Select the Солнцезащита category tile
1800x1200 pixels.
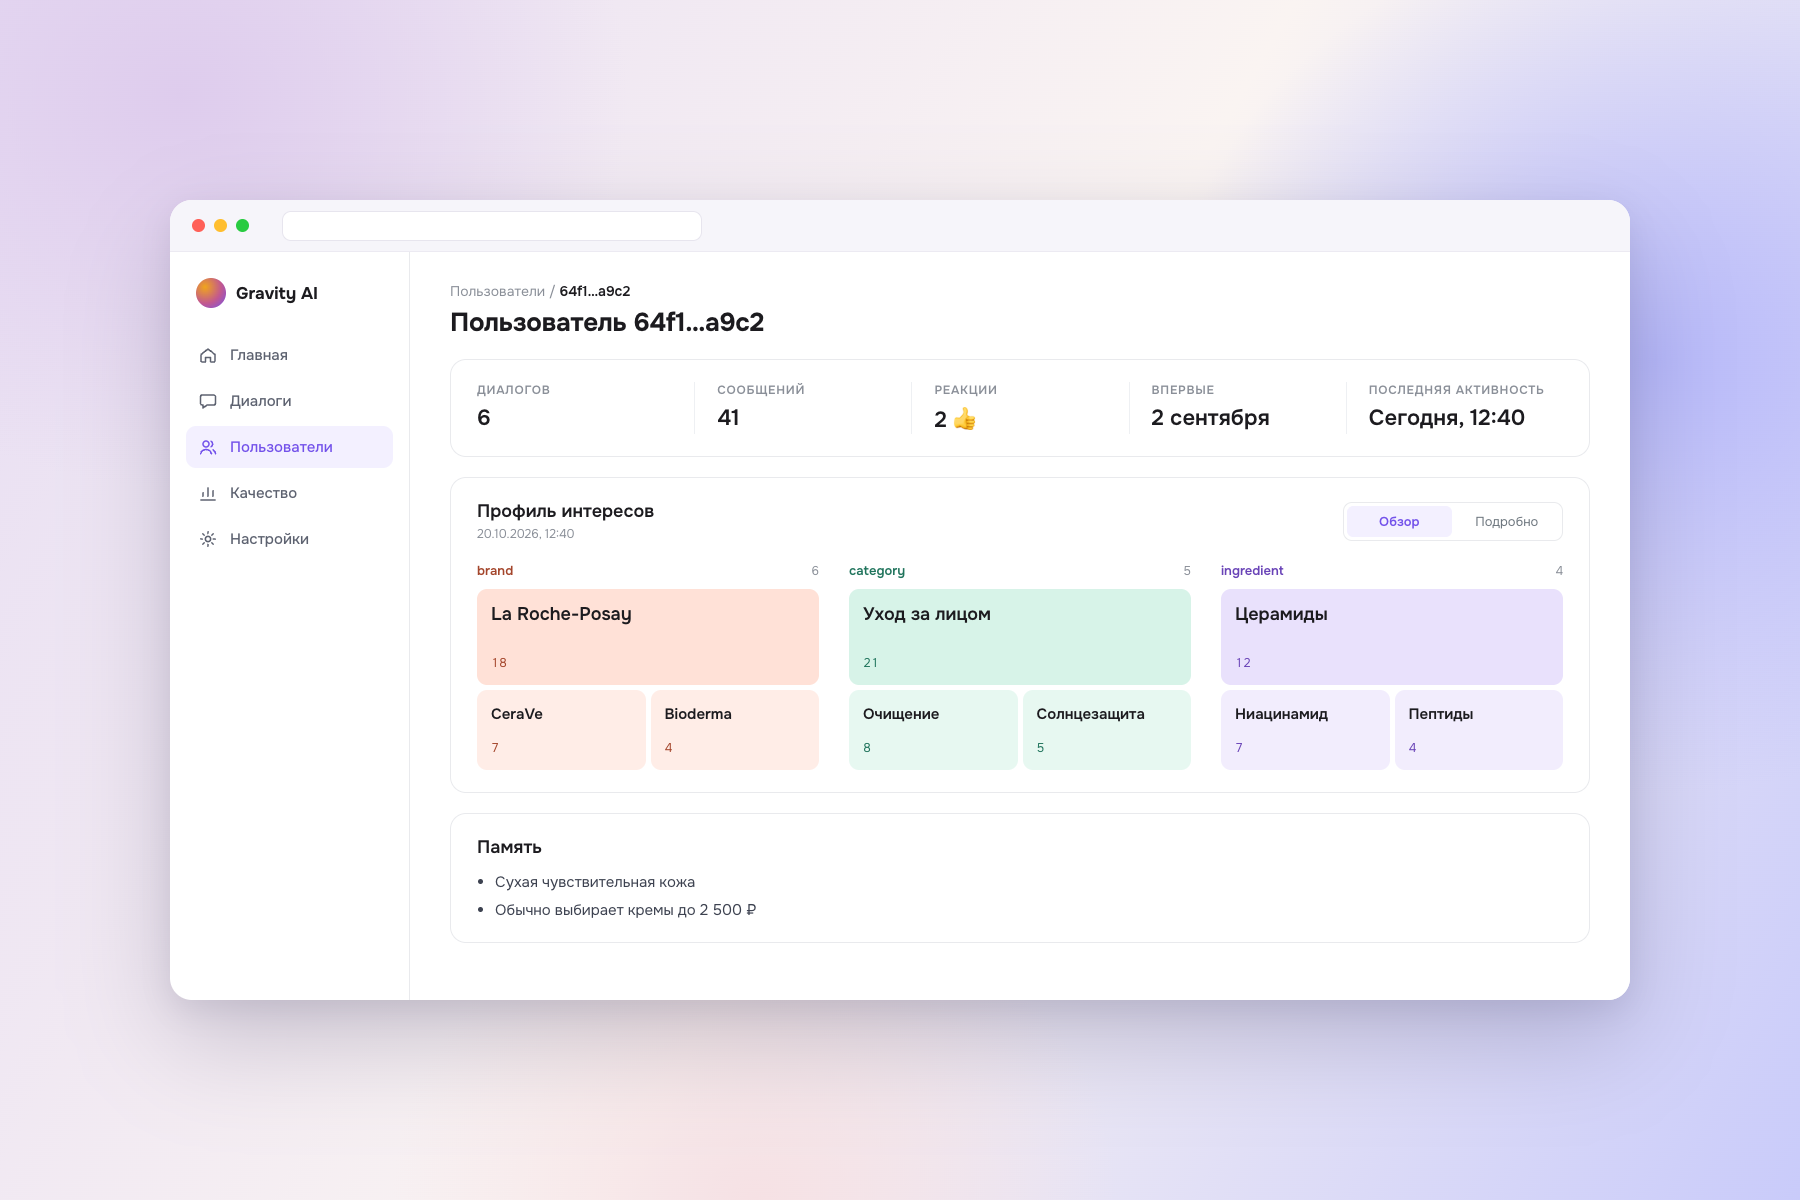pyautogui.click(x=1107, y=730)
